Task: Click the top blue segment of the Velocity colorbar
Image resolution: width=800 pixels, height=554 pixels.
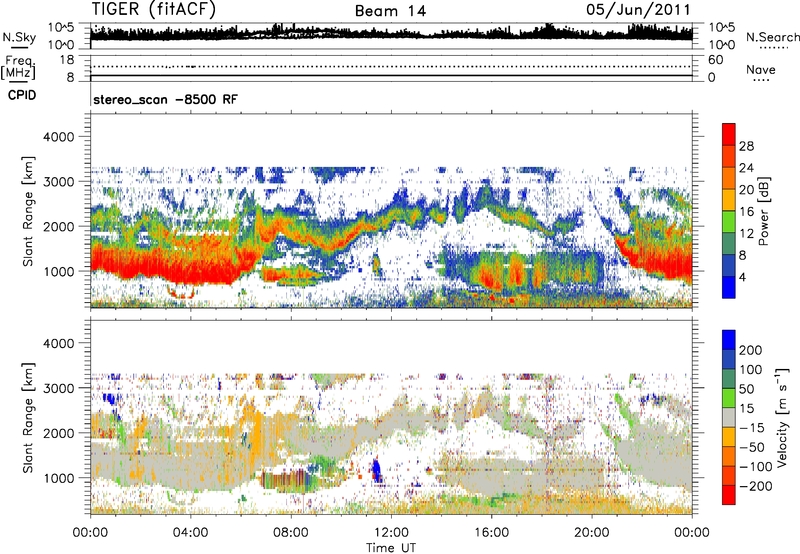Action: pos(729,340)
